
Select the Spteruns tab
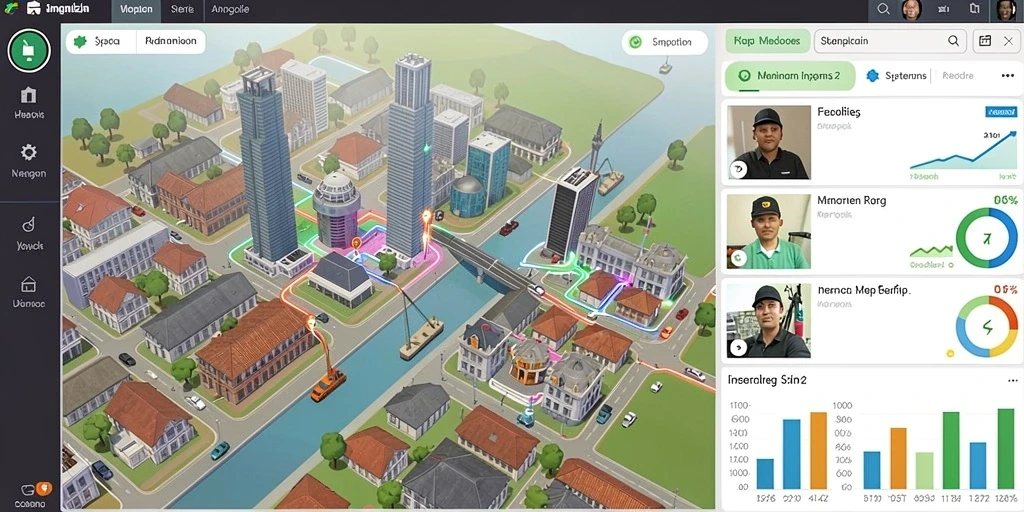pos(897,76)
